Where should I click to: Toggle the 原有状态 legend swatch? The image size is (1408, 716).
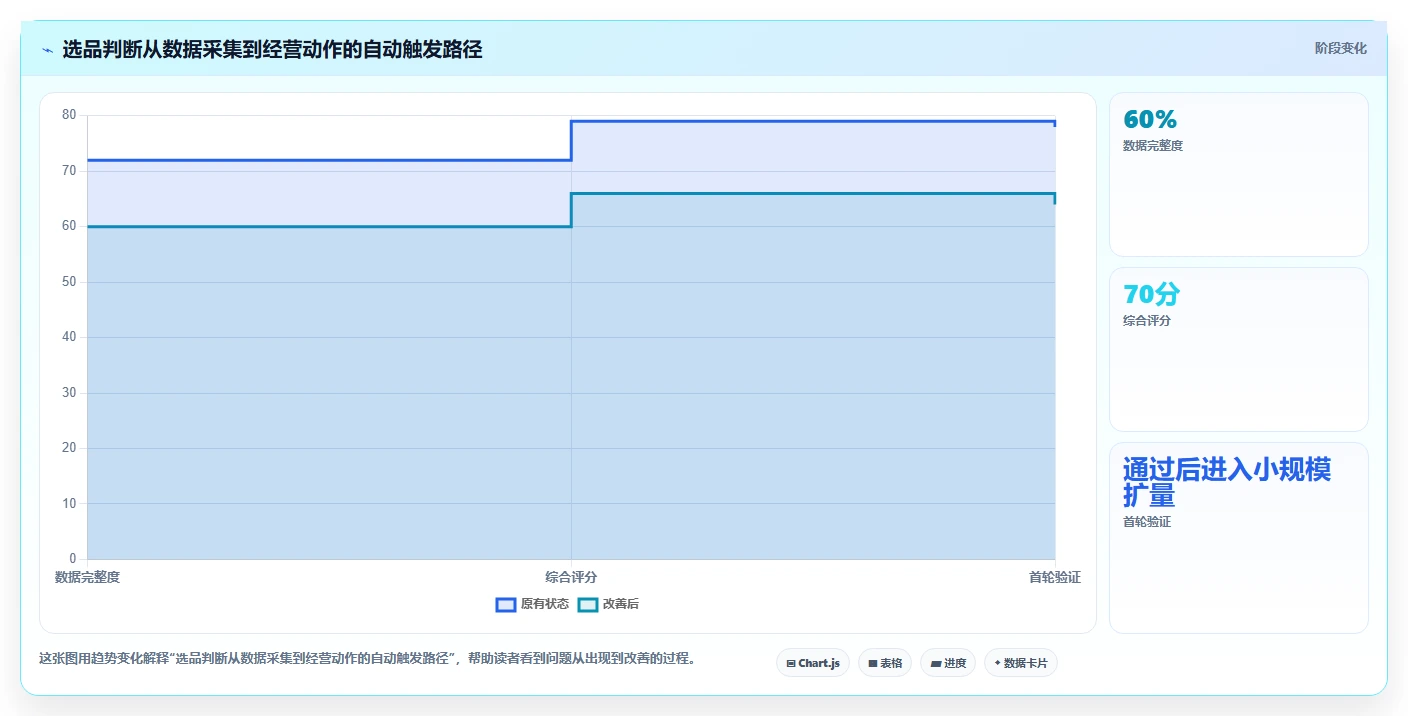point(506,604)
